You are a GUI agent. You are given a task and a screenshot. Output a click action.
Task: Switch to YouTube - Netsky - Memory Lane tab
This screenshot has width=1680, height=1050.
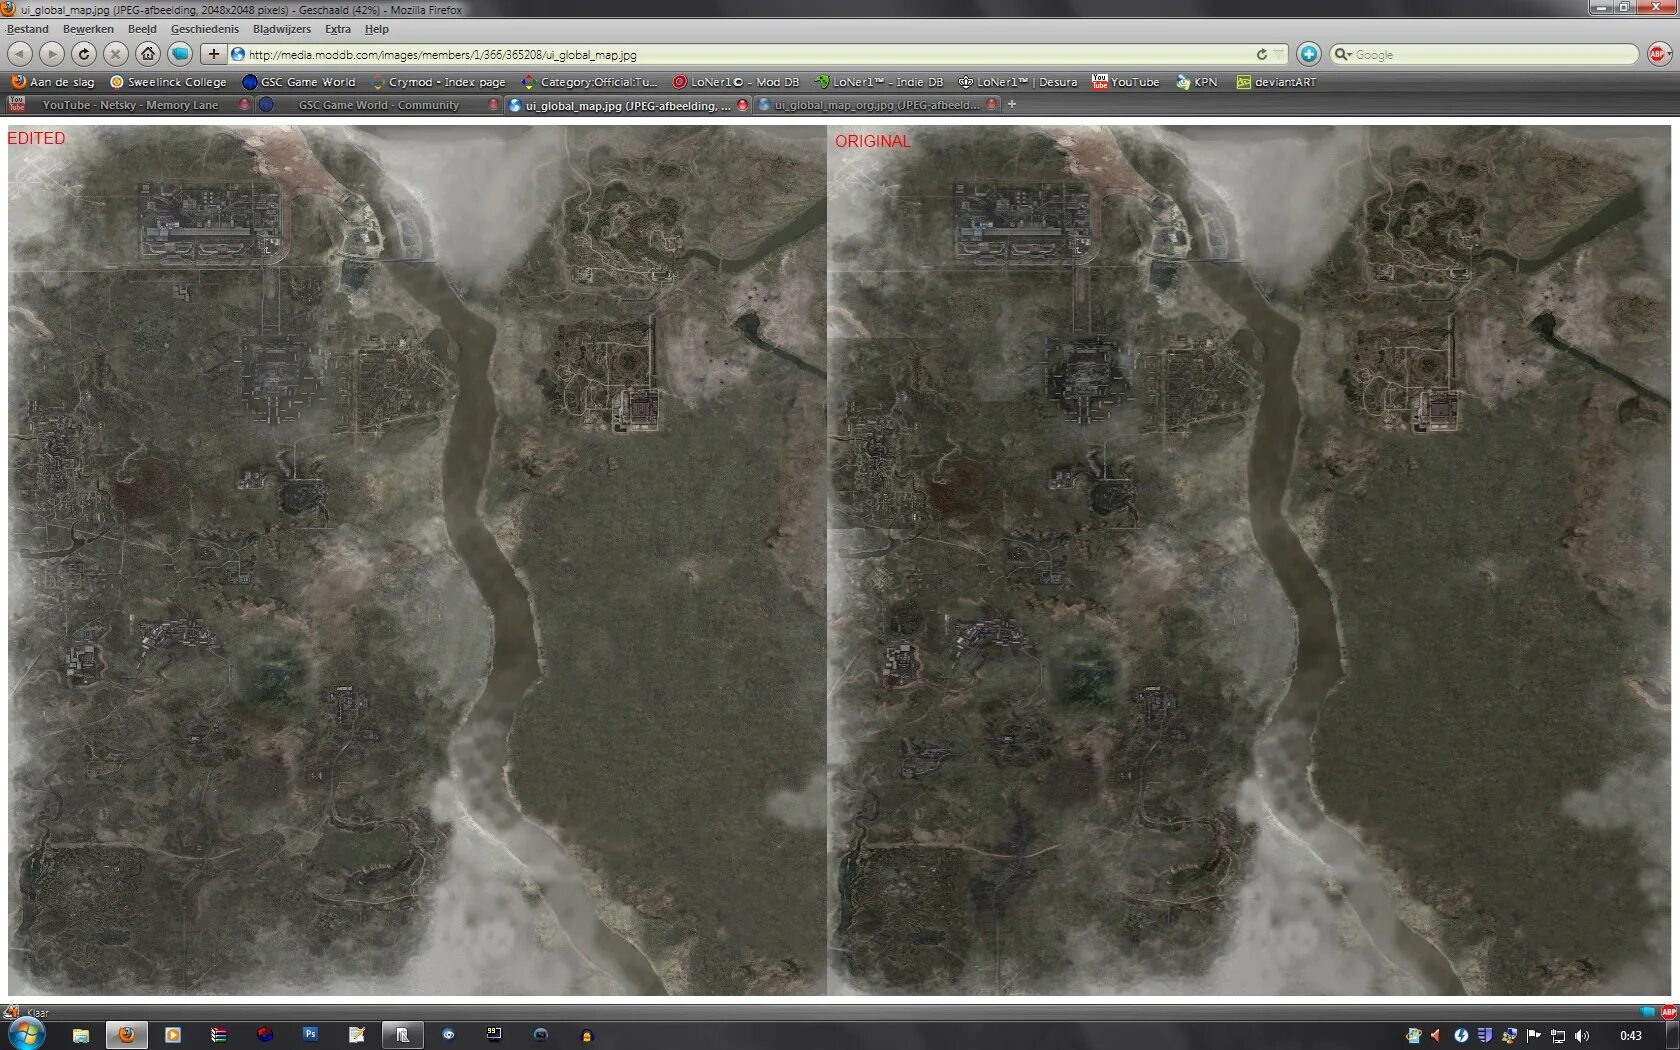[128, 105]
